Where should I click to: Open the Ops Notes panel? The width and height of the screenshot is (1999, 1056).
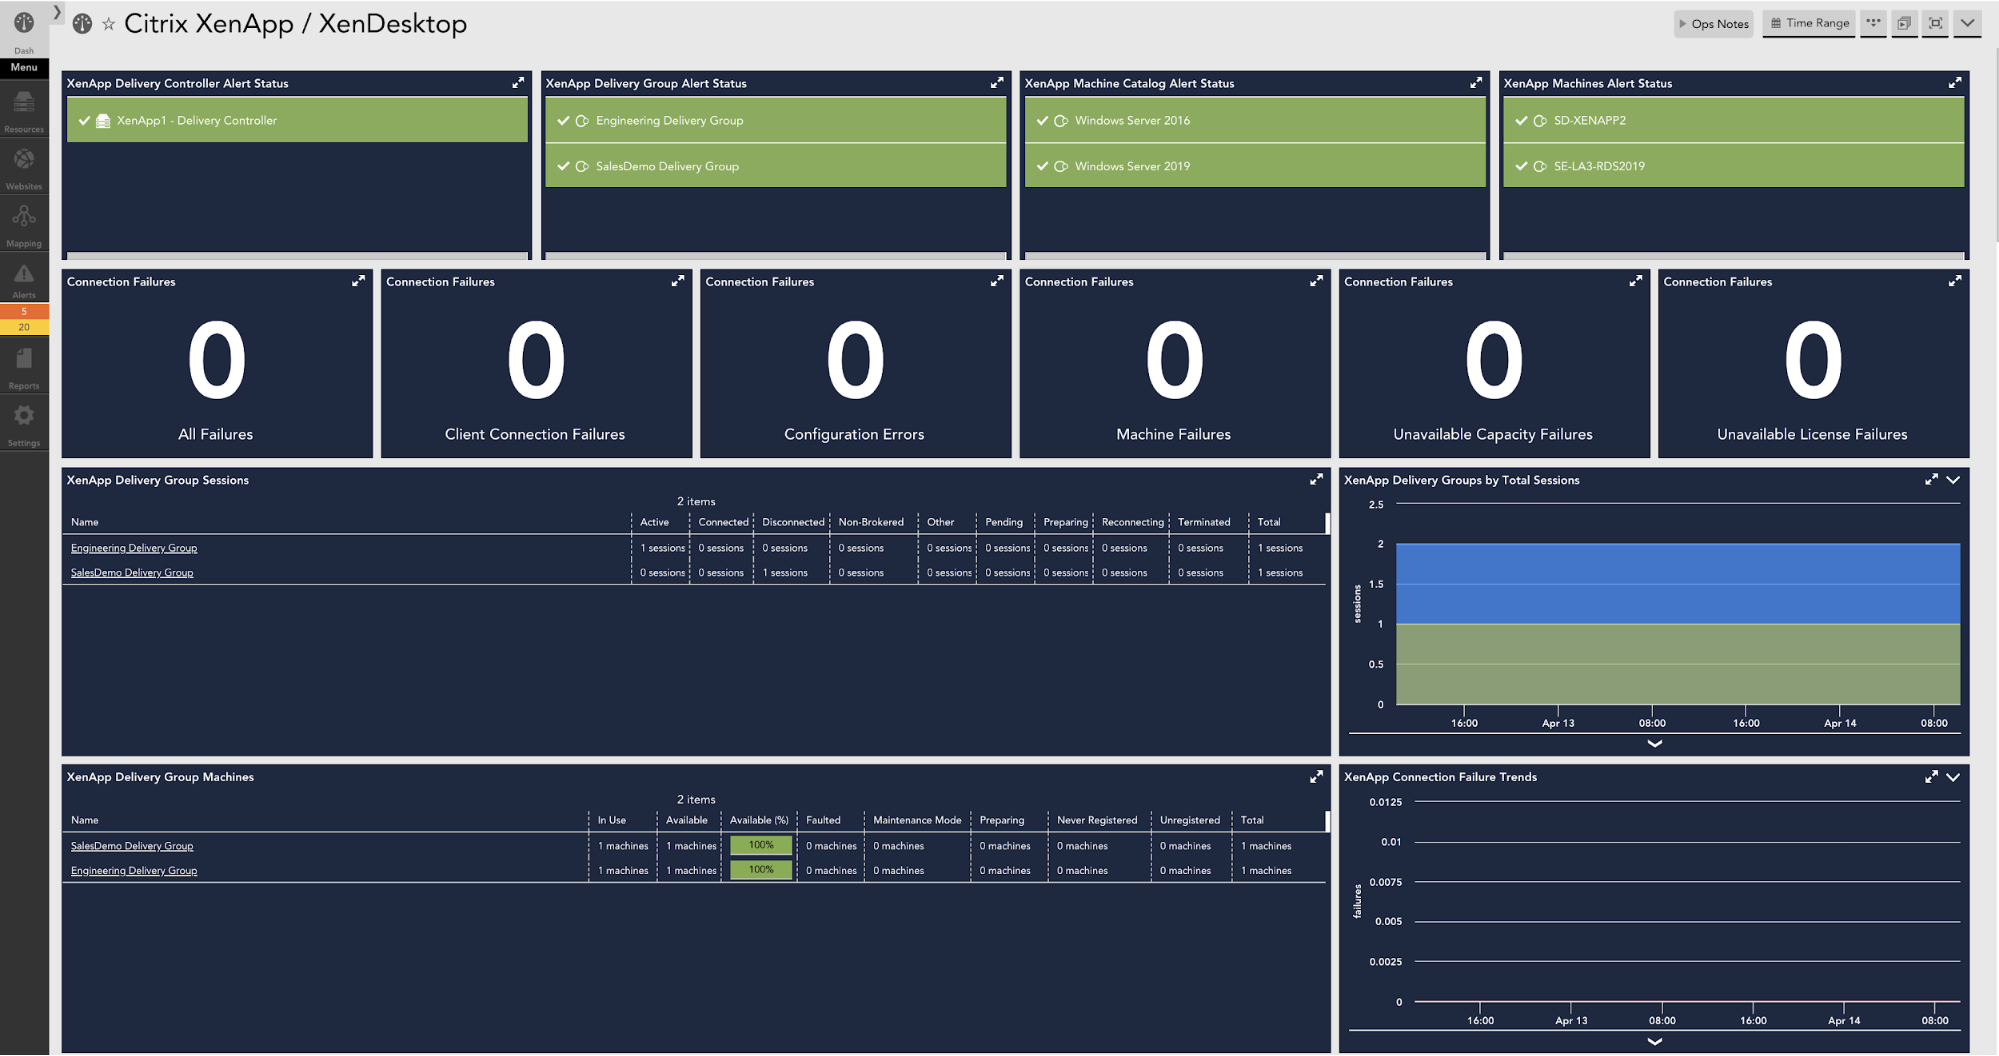(1714, 23)
